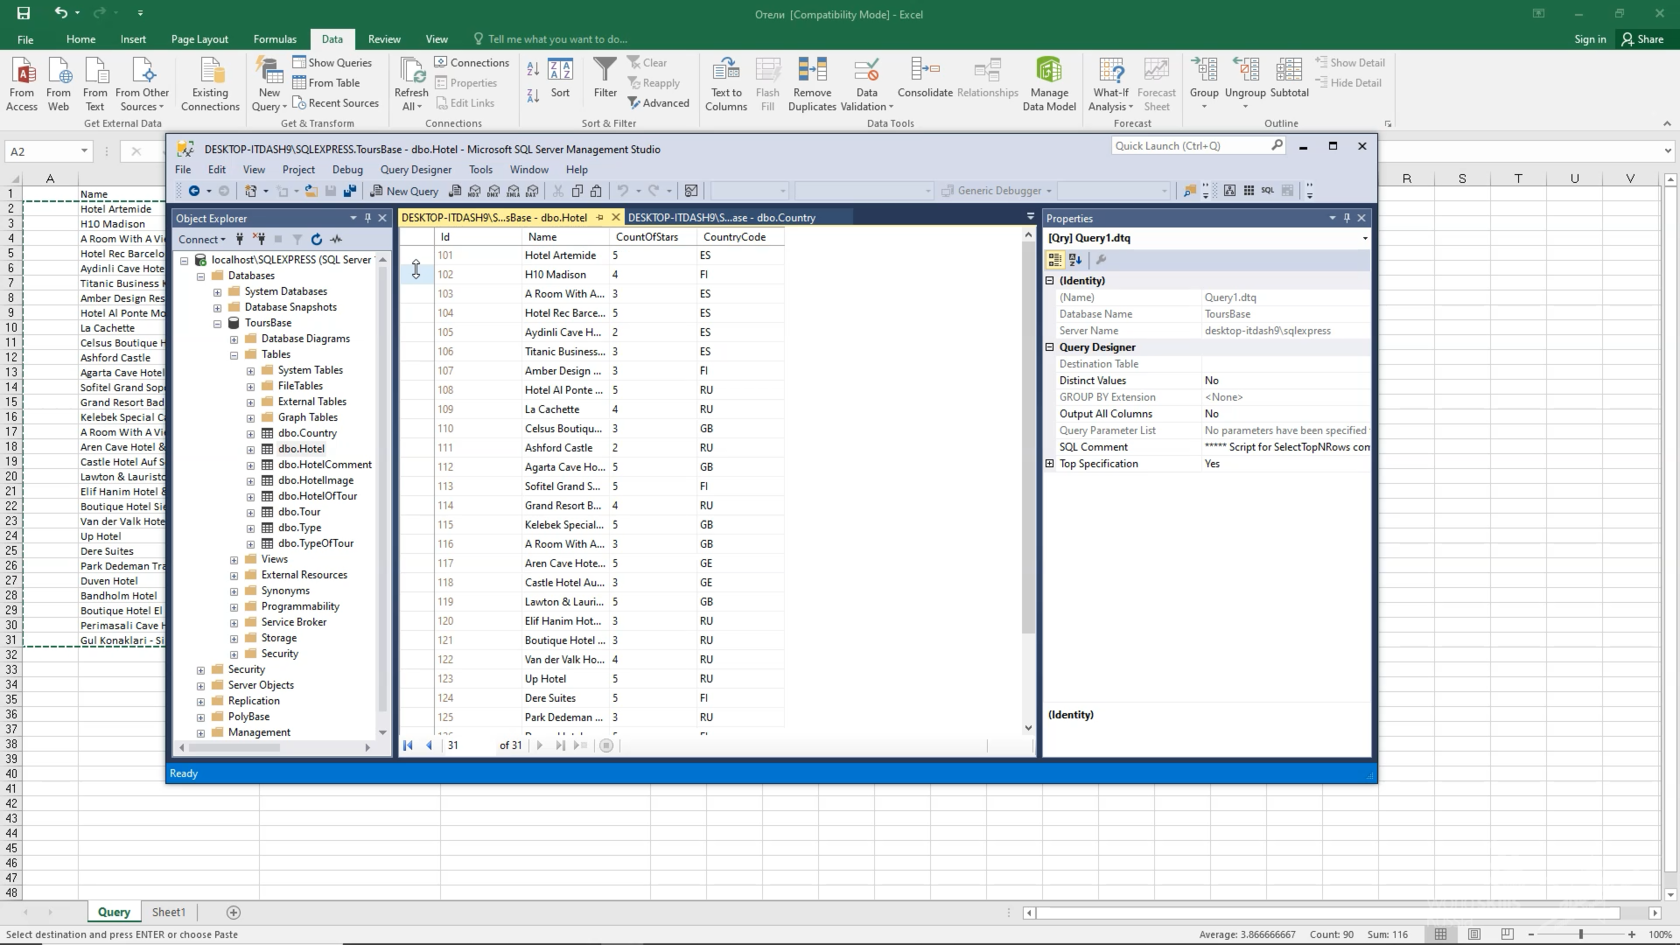Show Criteria pane grid icon in SSMS toolbar
Viewport: 1680px width, 945px height.
[x=1248, y=190]
